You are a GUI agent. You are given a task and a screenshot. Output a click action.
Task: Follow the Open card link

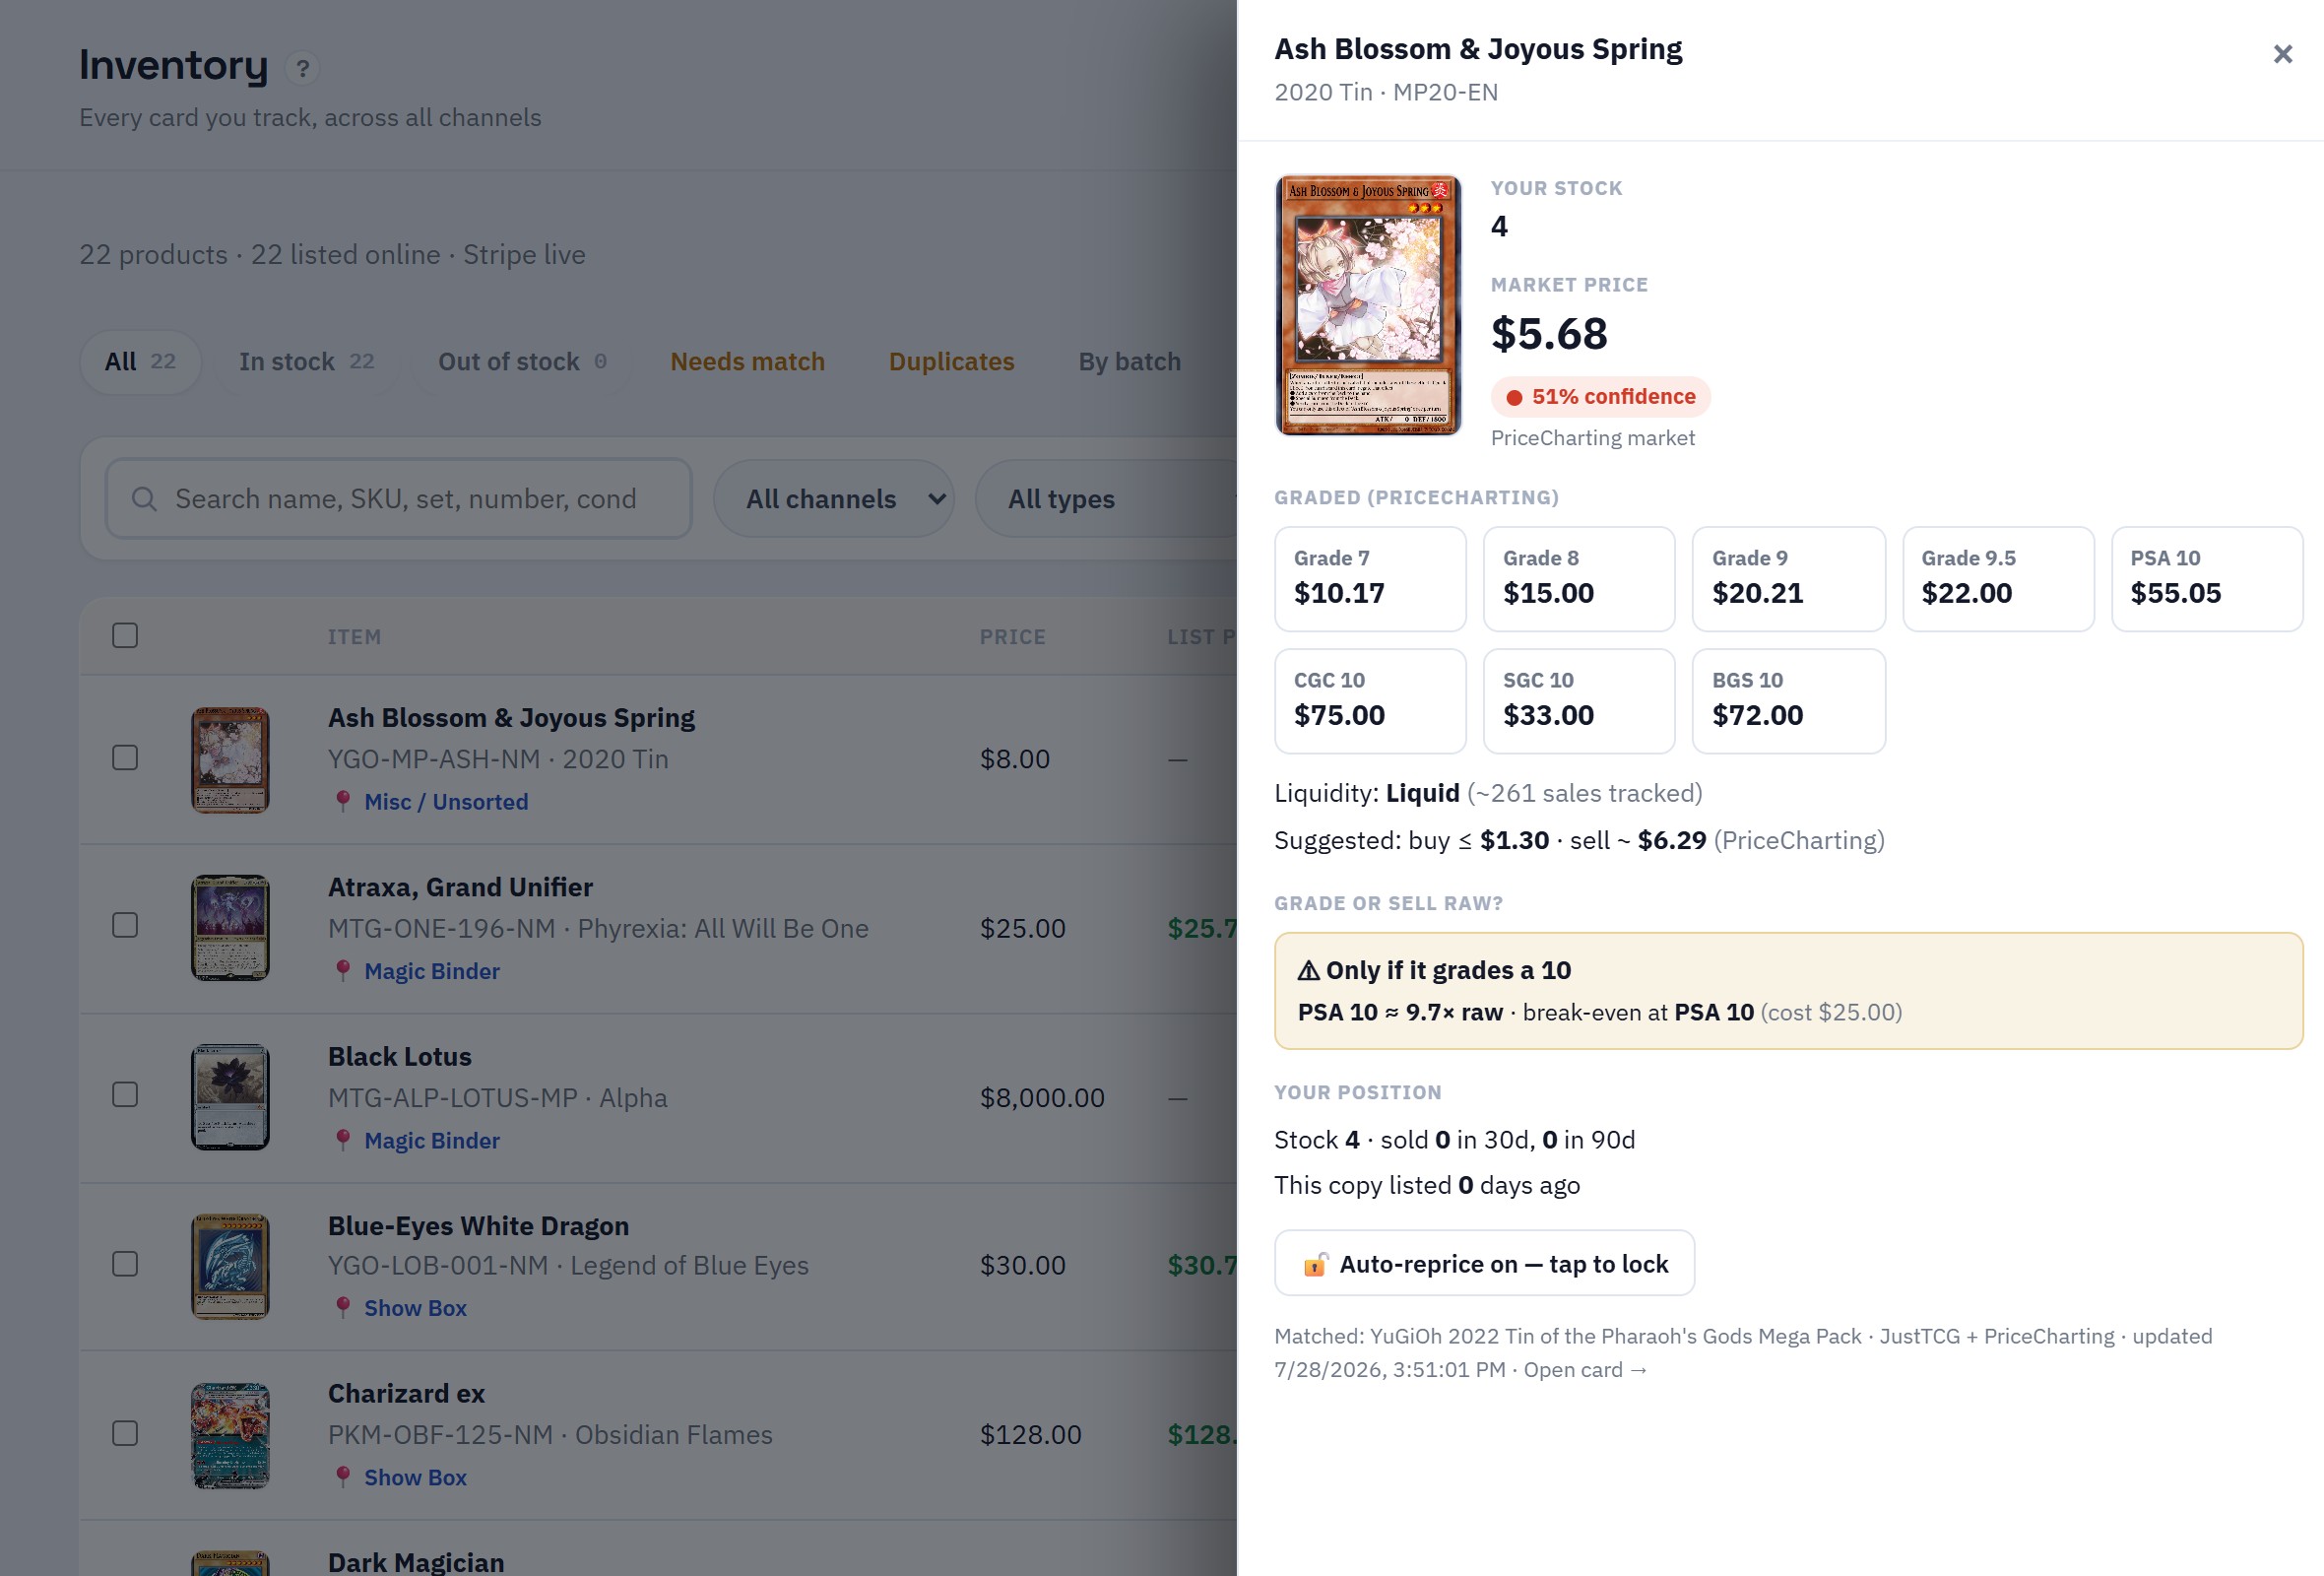(1585, 1370)
